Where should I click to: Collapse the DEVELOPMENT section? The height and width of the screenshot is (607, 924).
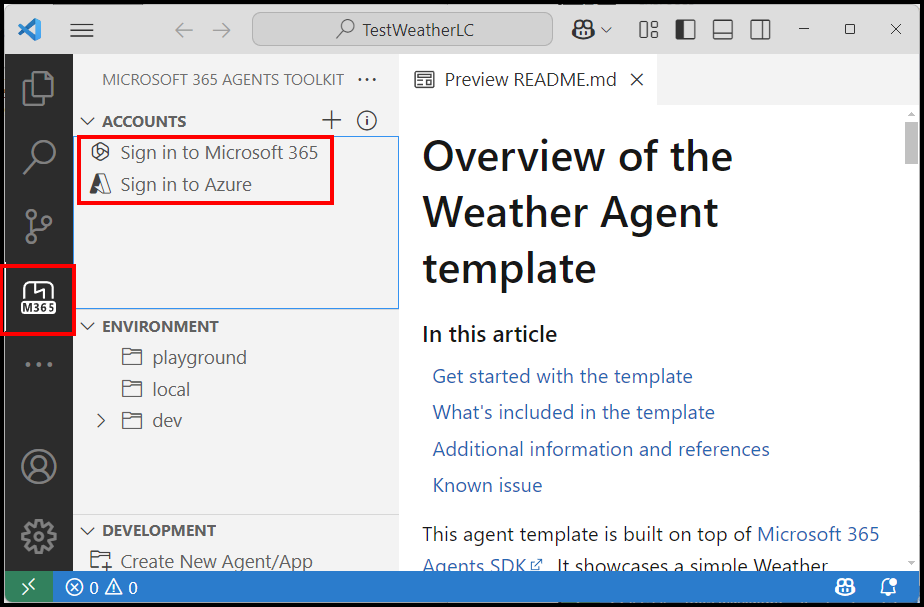point(87,531)
